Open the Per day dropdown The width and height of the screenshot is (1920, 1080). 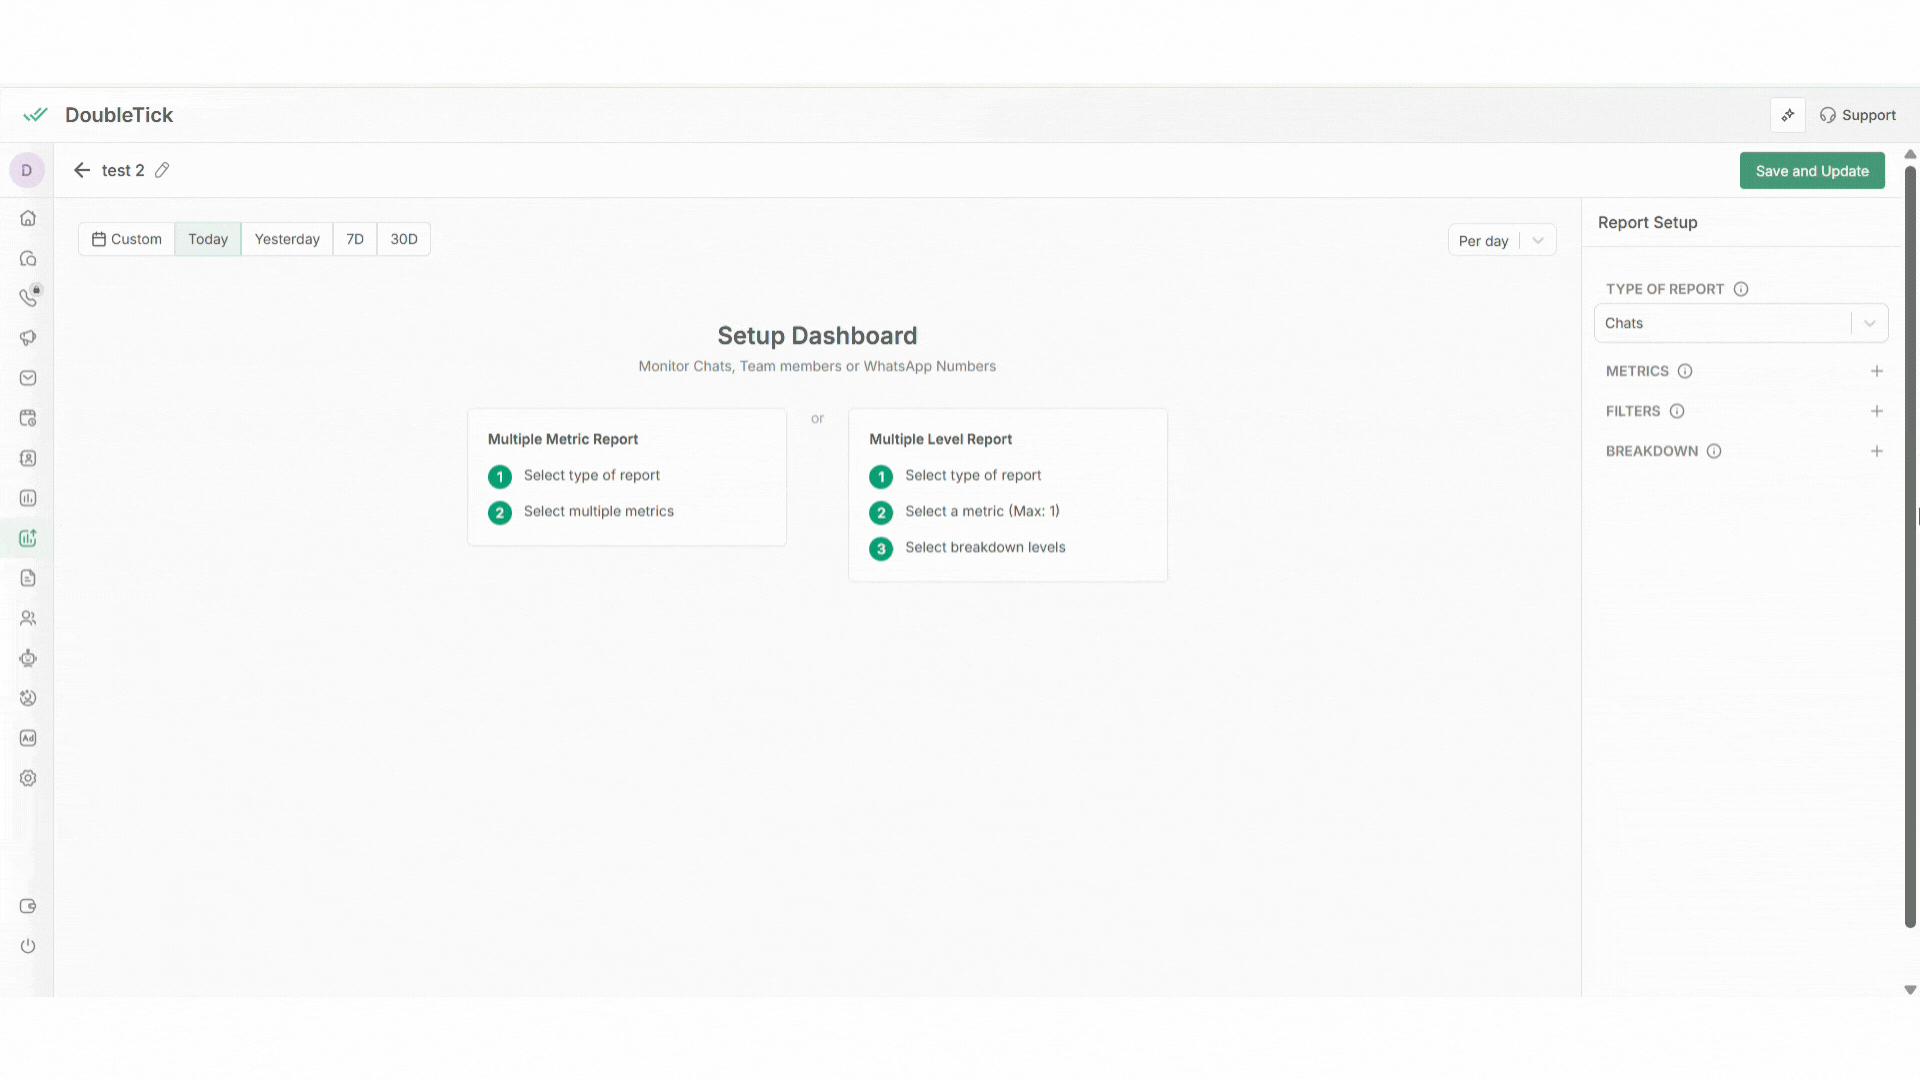coord(1501,240)
